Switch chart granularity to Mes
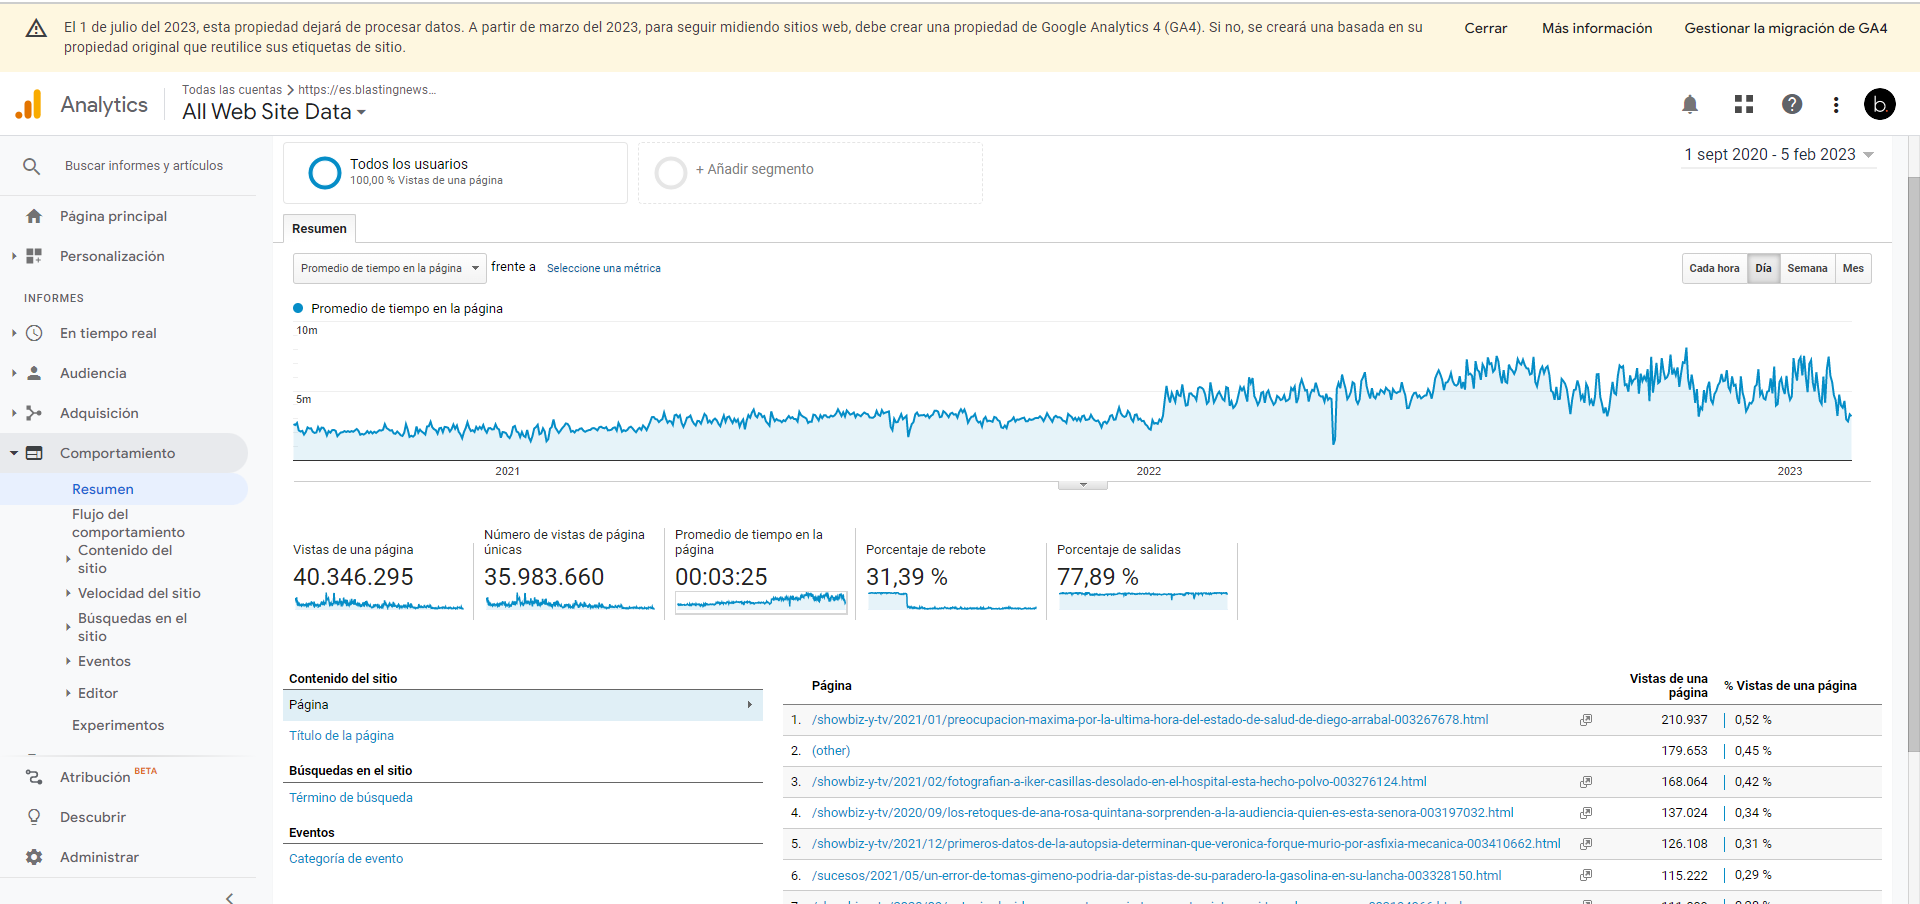This screenshot has height=904, width=1920. pyautogui.click(x=1853, y=268)
